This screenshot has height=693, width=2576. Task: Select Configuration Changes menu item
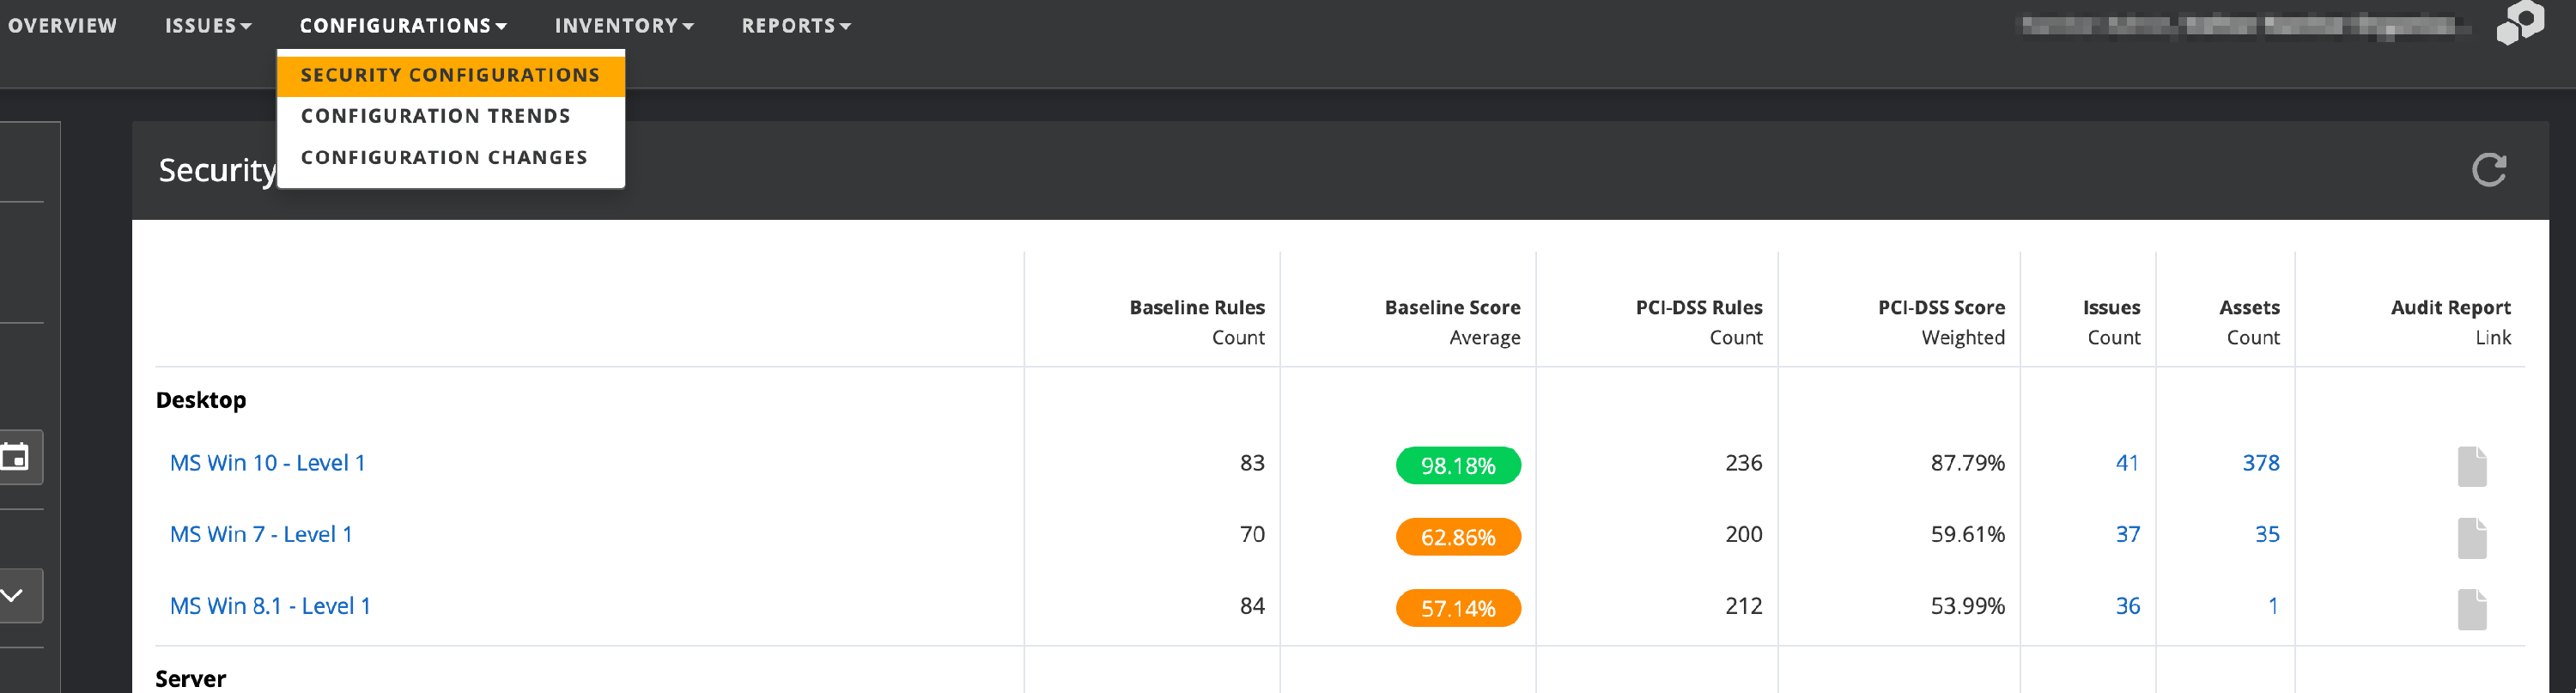pyautogui.click(x=444, y=157)
